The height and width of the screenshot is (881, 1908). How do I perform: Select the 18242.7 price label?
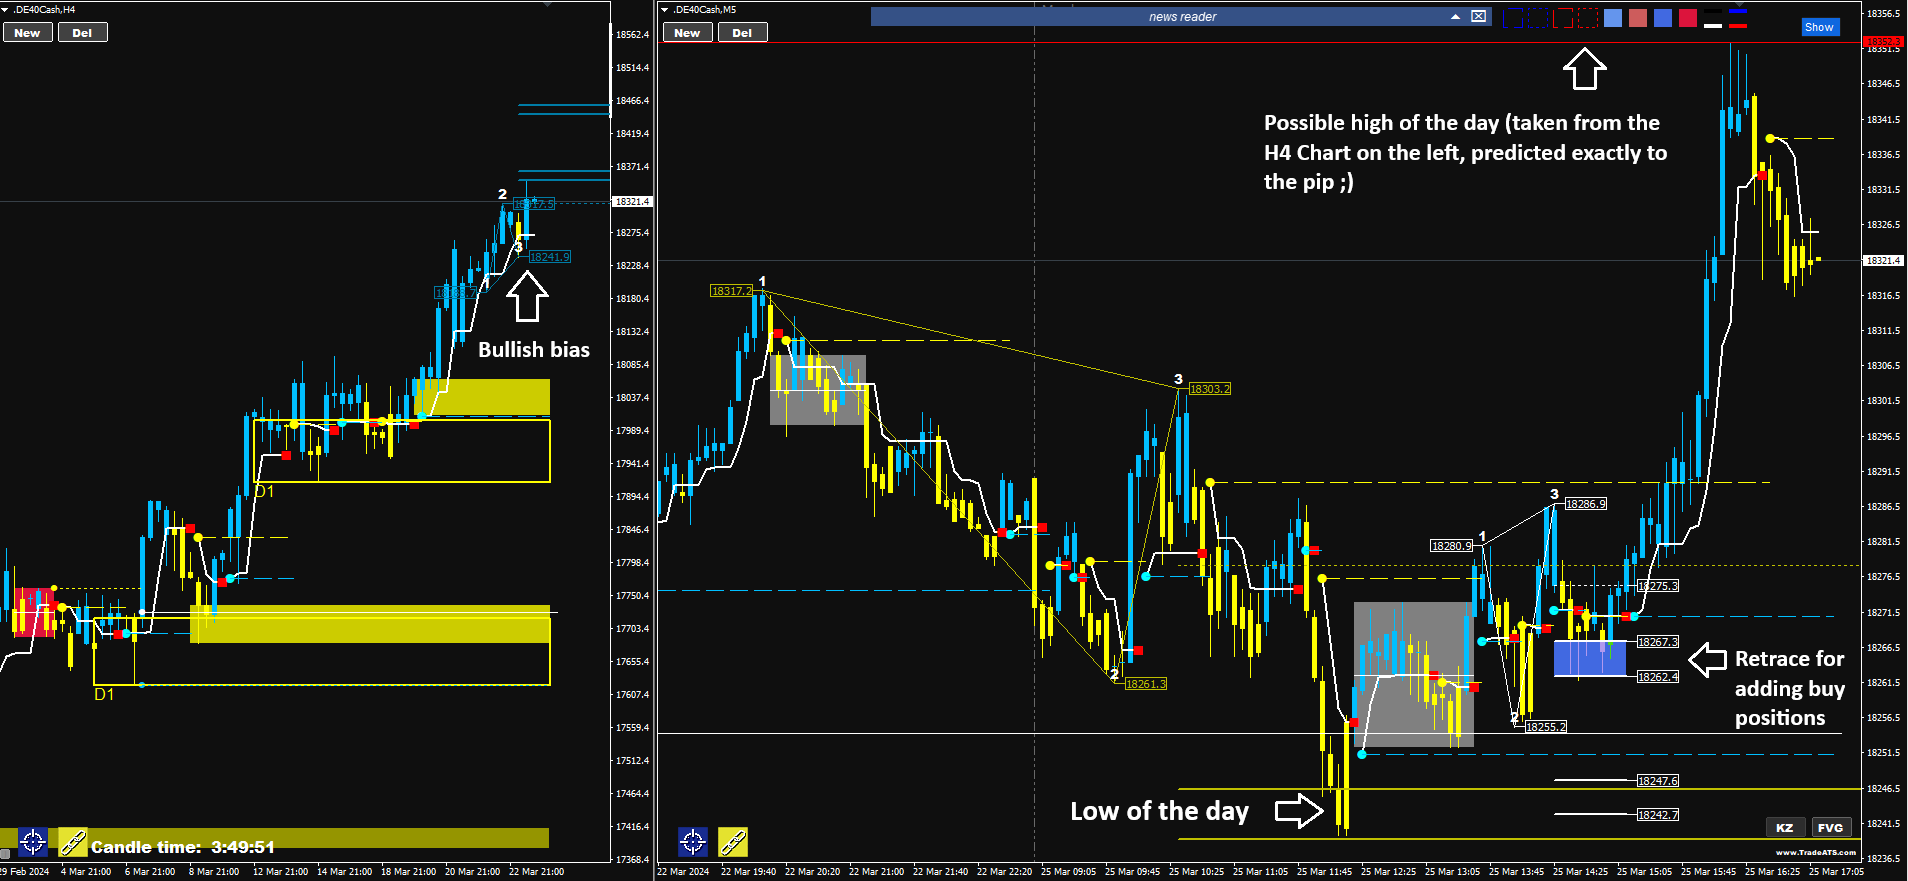(x=1658, y=815)
